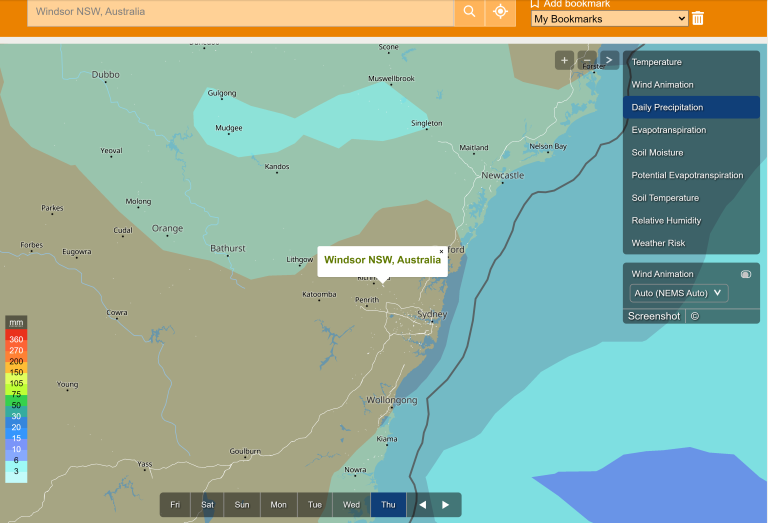Select the Daily Precipitation layer
The image size is (768, 523).
tap(691, 107)
